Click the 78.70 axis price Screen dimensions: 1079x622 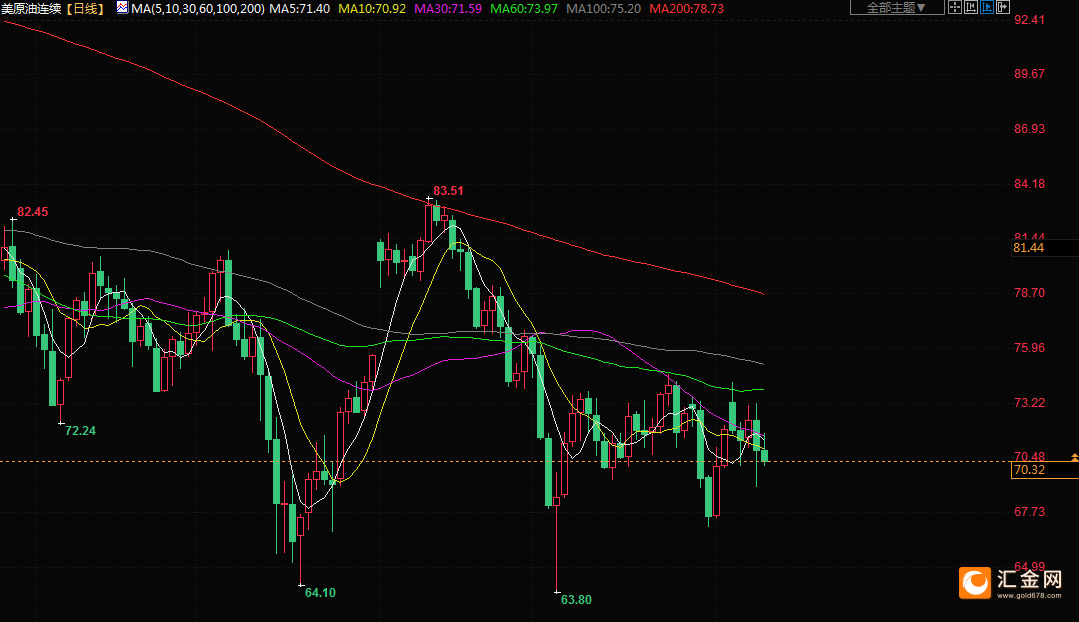[x=1029, y=292]
